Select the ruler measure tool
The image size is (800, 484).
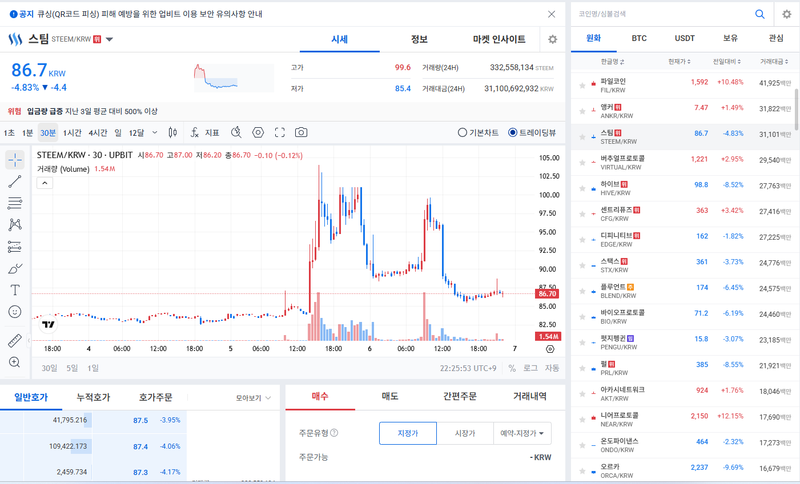click(15, 341)
